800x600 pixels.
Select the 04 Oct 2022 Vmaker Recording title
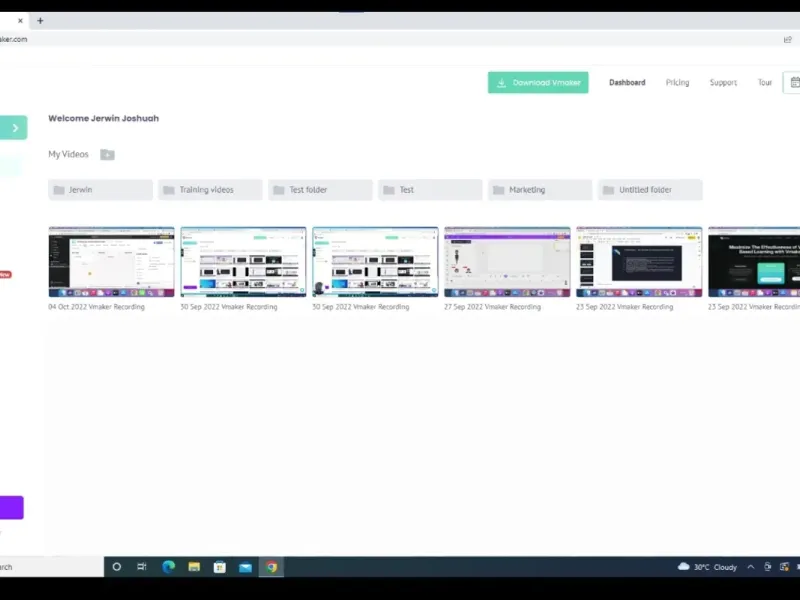point(96,307)
